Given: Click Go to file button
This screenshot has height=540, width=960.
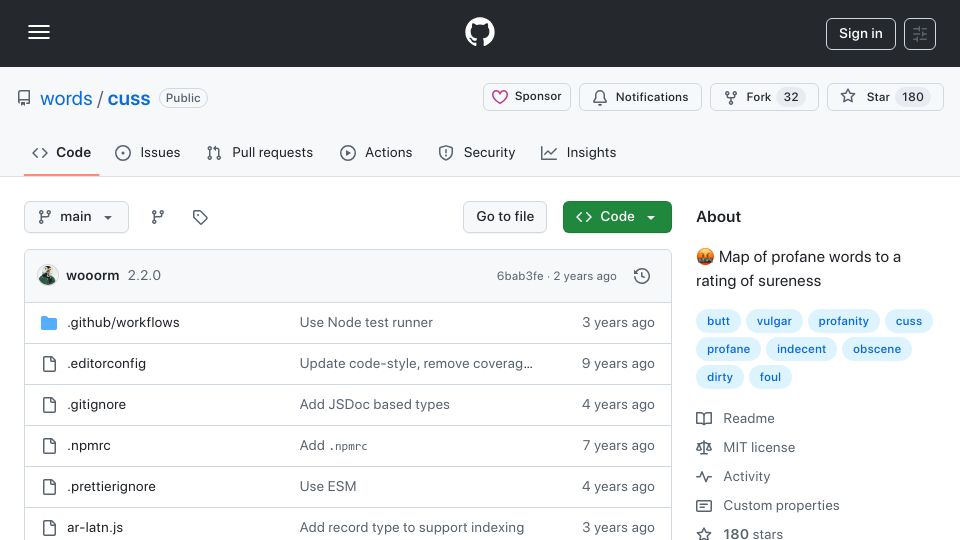Looking at the screenshot, I should [504, 217].
